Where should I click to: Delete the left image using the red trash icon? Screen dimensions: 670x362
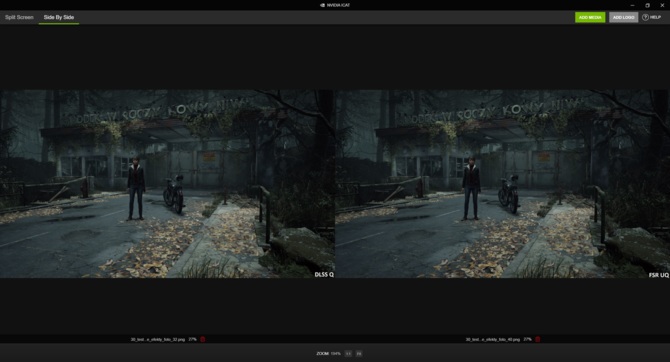coord(203,339)
